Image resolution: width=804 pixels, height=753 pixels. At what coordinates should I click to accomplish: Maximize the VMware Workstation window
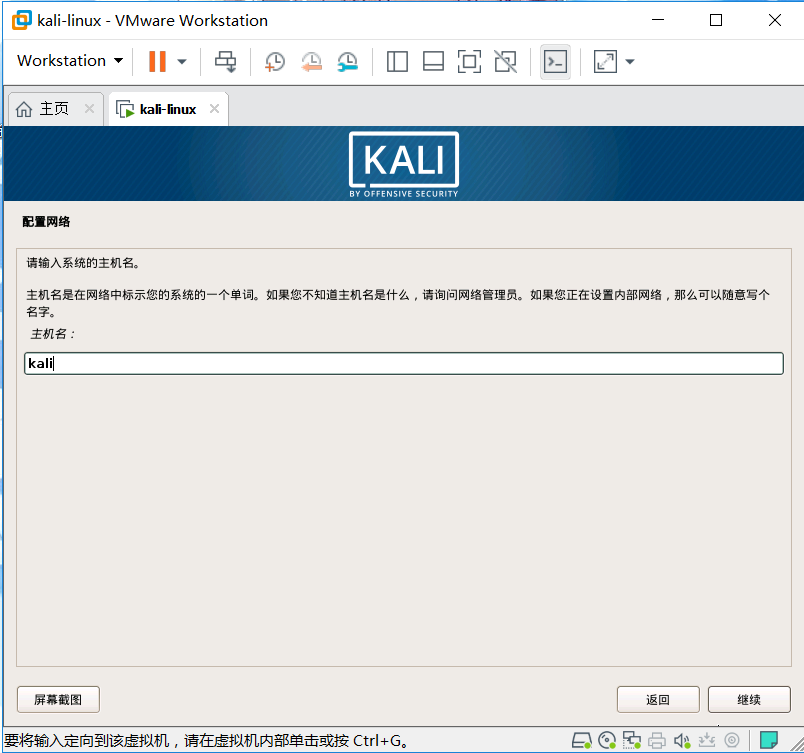pyautogui.click(x=716, y=20)
